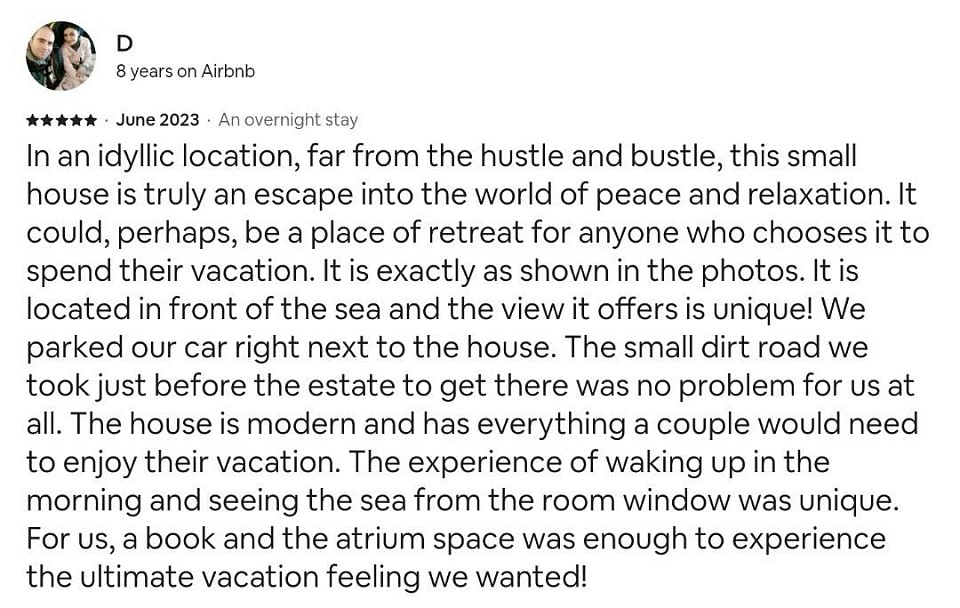Click the words "room window"

(x=635, y=500)
